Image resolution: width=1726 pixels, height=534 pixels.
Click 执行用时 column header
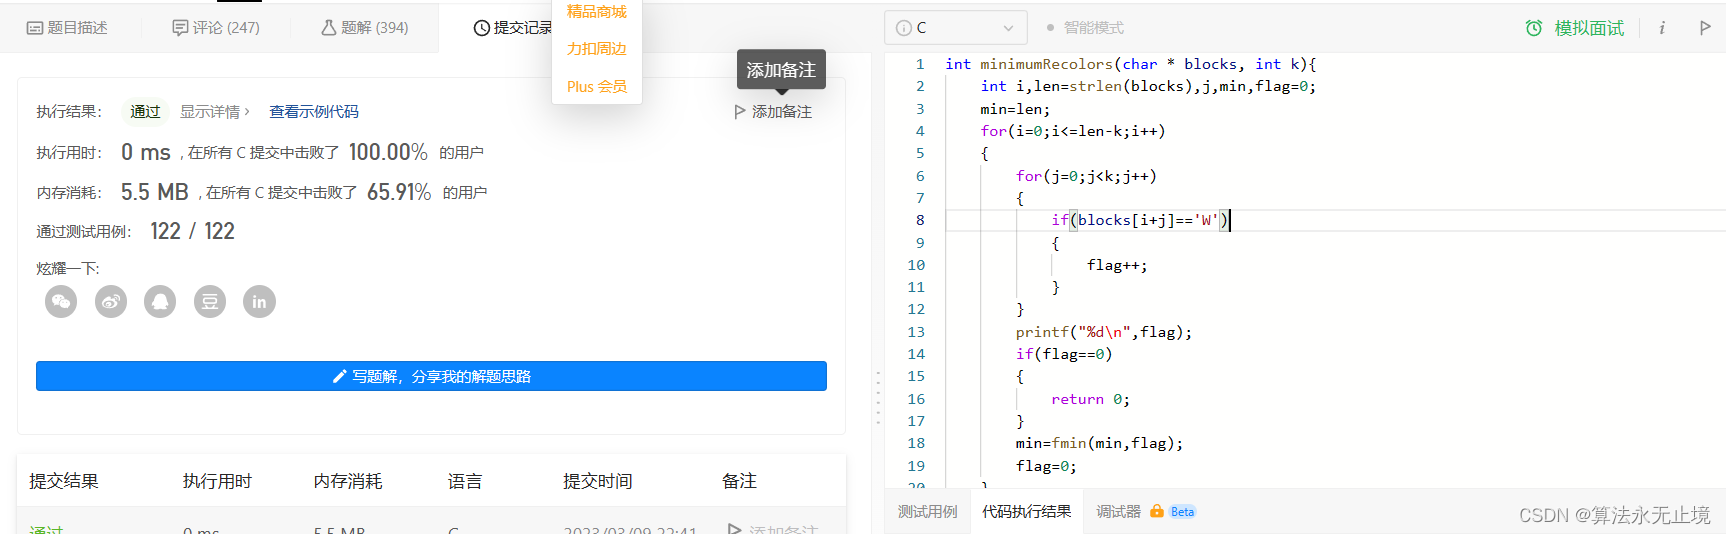217,481
